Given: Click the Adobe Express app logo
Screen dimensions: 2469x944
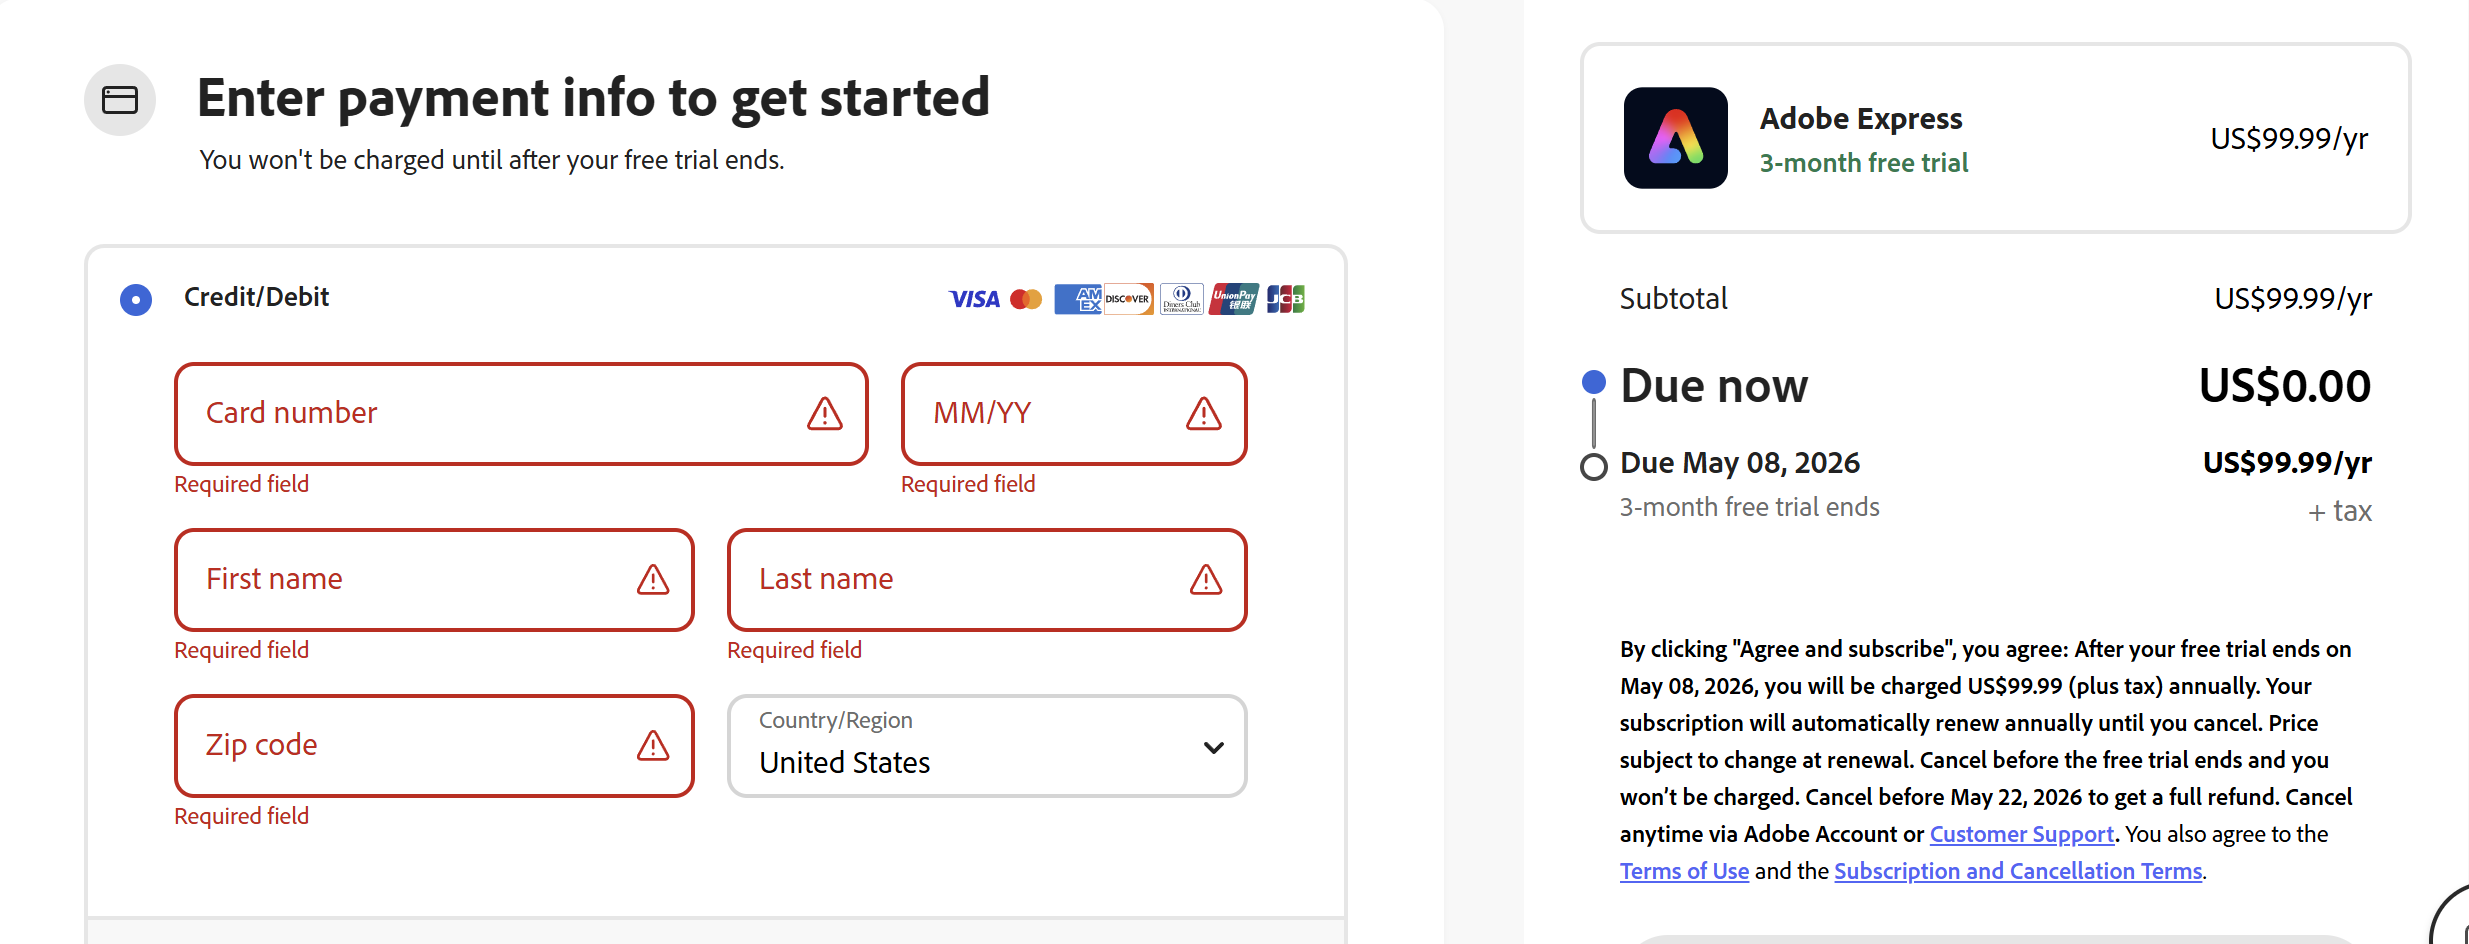Looking at the screenshot, I should coord(1675,138).
